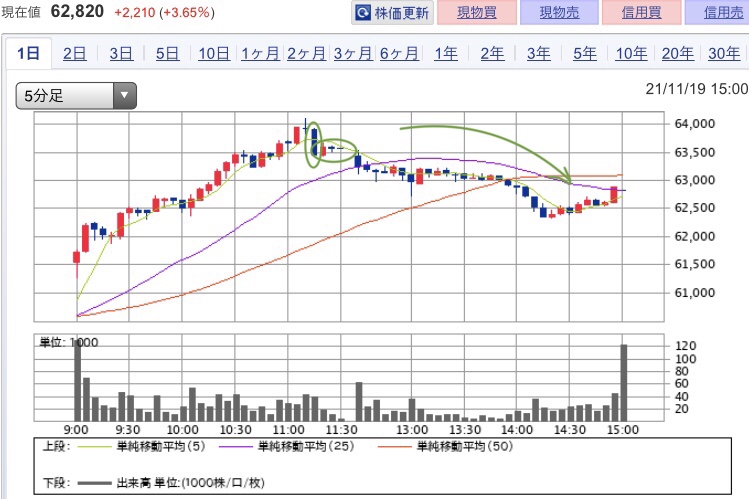The width and height of the screenshot is (749, 499).
Task: Click the 61,000 price axis label
Action: tap(695, 293)
